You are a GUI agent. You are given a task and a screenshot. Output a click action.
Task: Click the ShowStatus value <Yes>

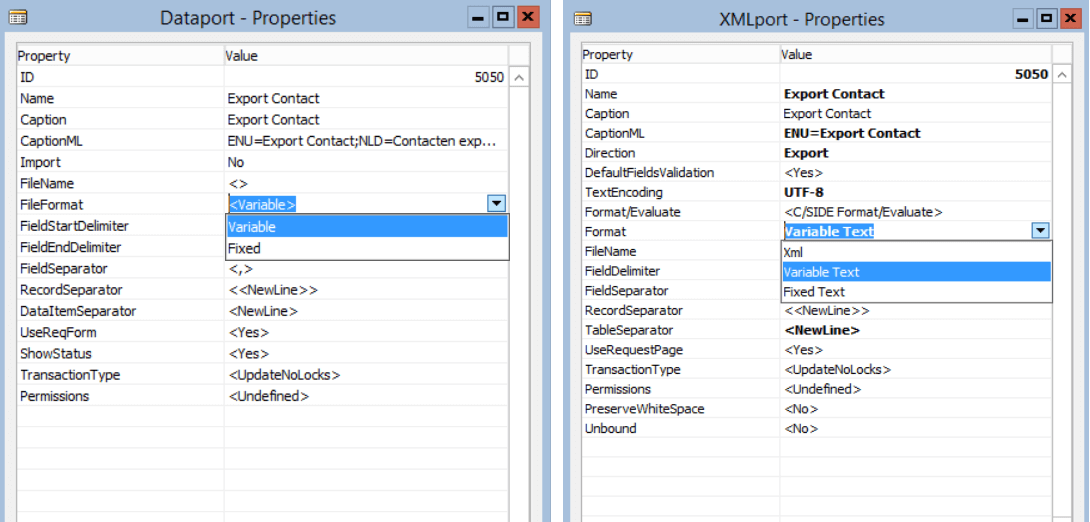pos(249,354)
